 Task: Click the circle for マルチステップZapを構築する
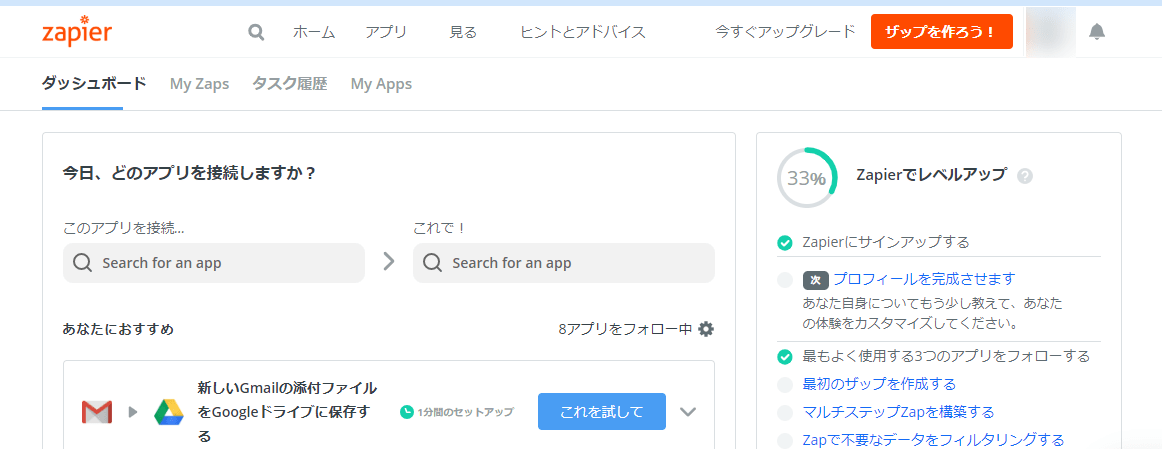pyautogui.click(x=785, y=413)
